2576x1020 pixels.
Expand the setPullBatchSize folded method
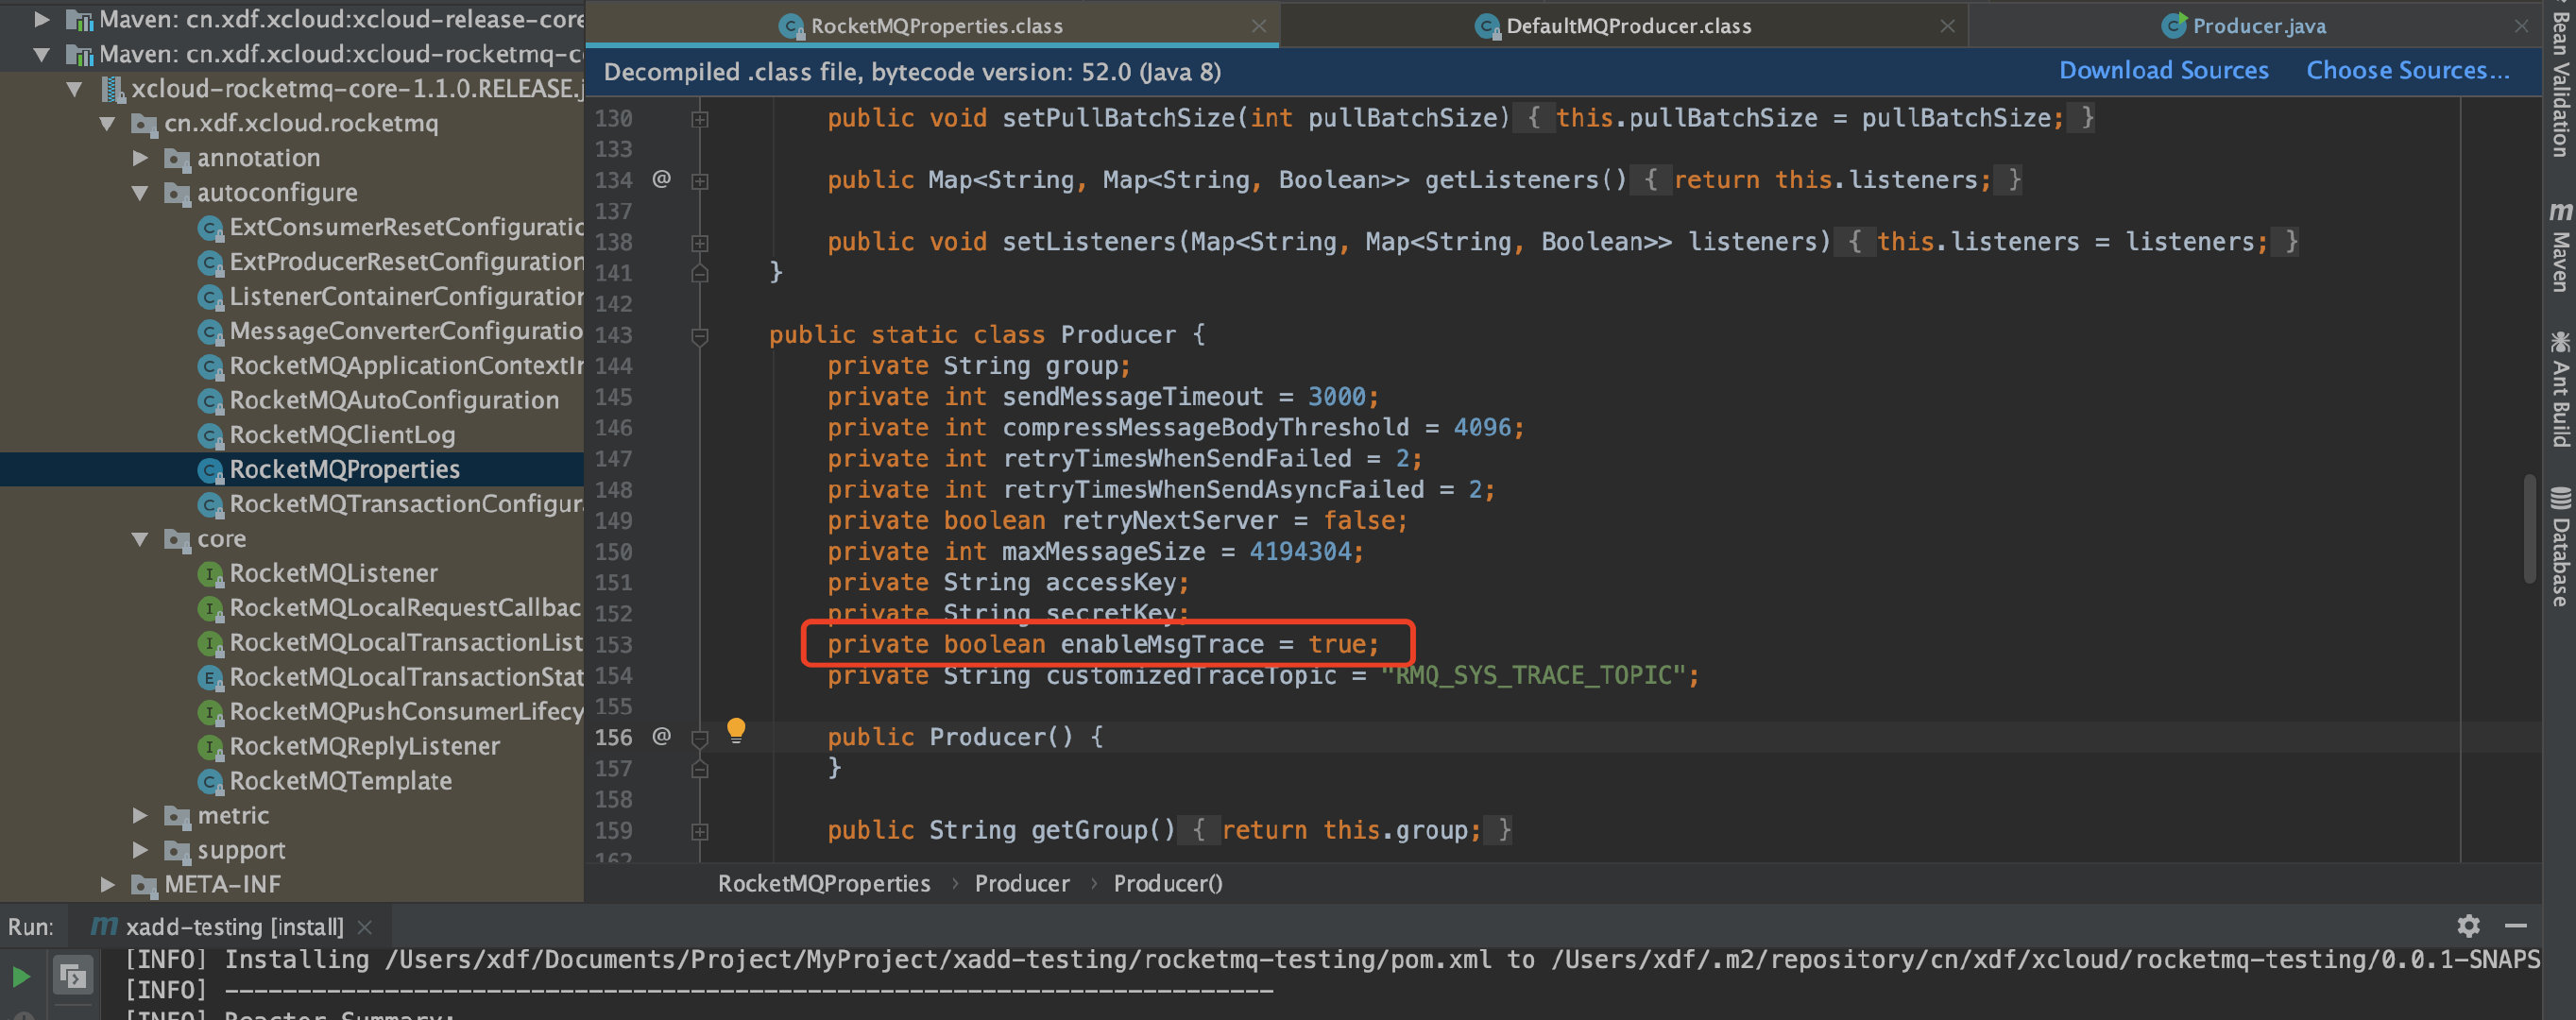[x=700, y=119]
